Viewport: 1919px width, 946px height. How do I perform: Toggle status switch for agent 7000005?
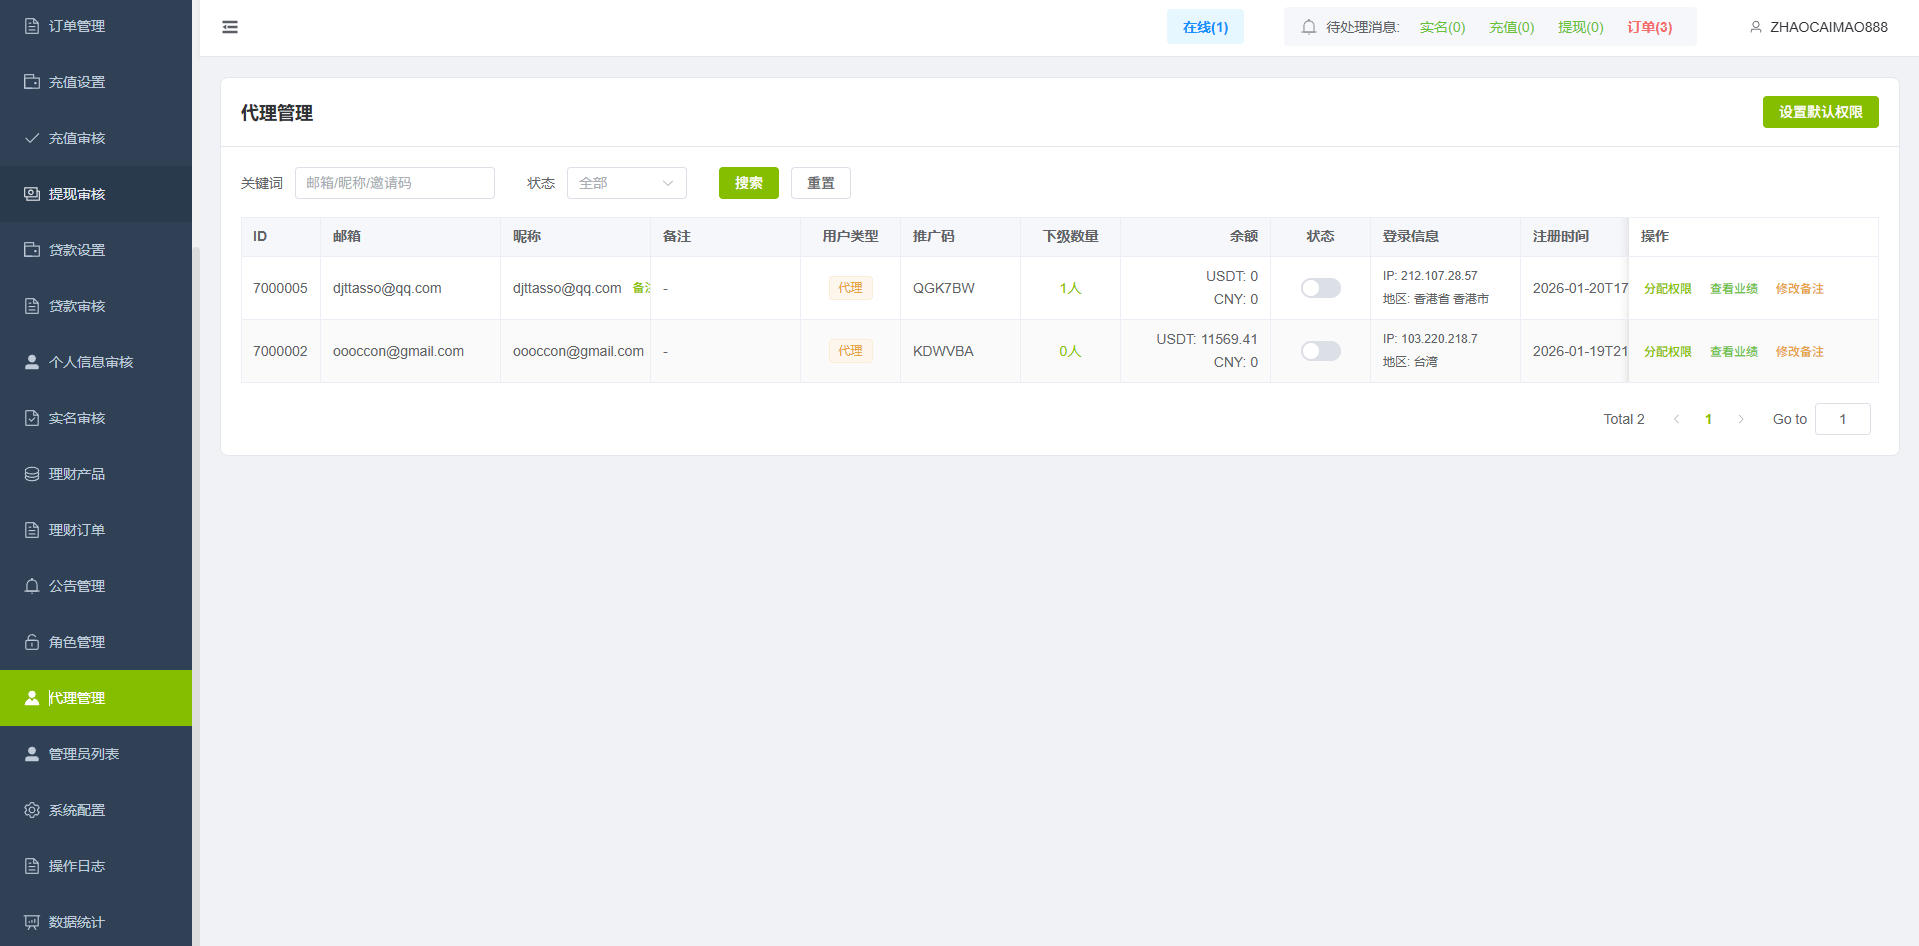click(x=1320, y=288)
